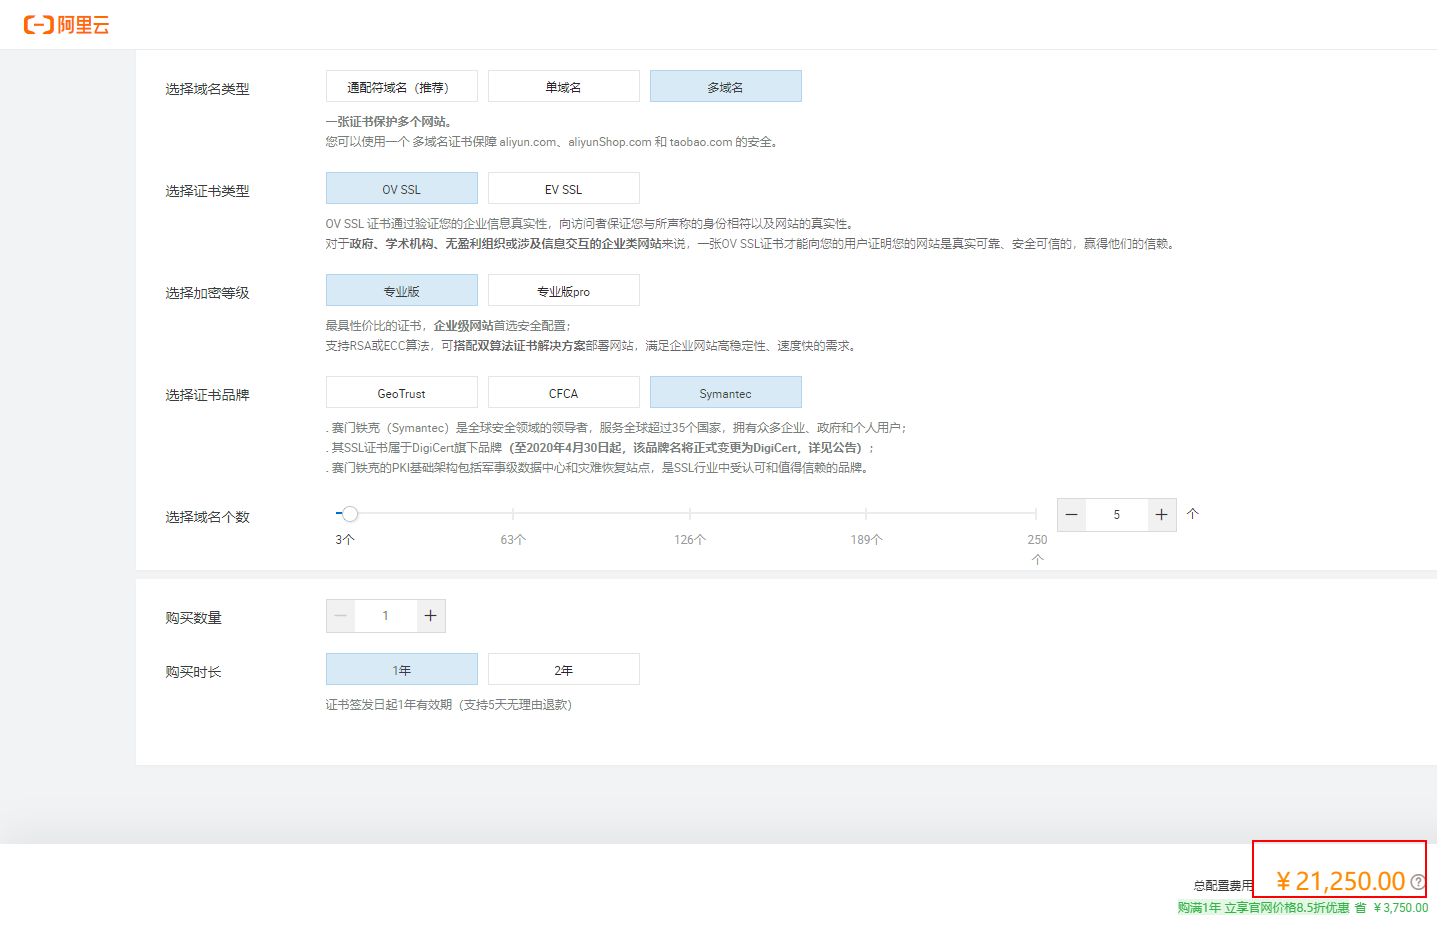This screenshot has height=944, width=1437.
Task: Click the 选择证书类型 label
Action: [x=207, y=191]
